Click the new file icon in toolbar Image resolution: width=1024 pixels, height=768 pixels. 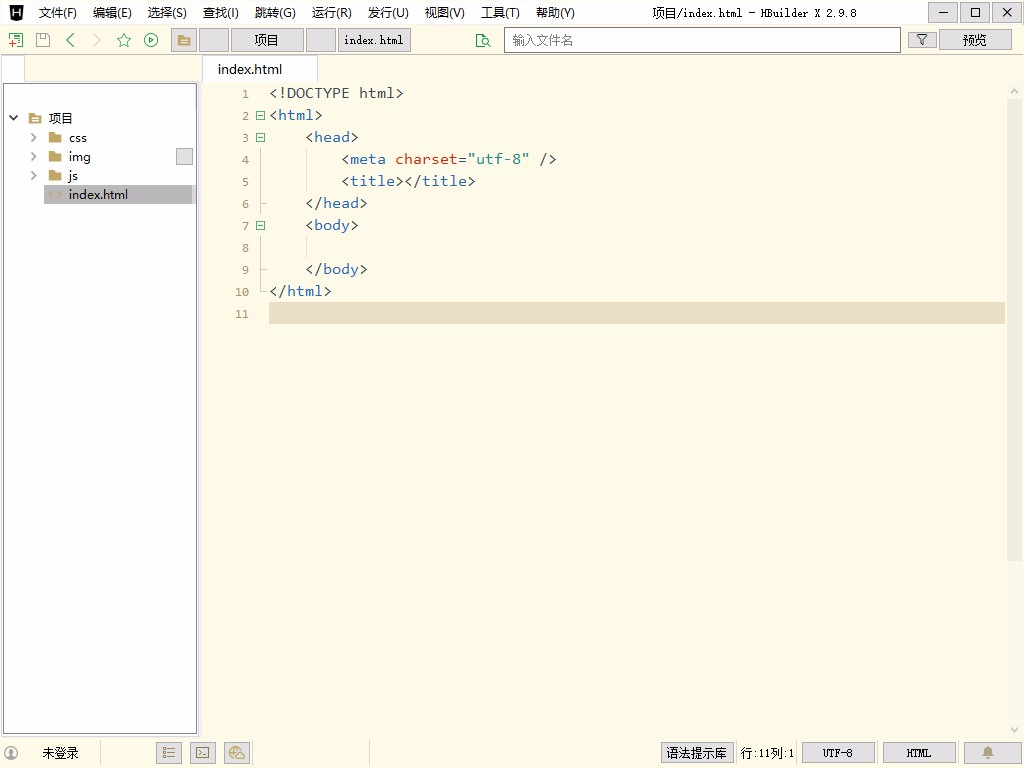15,40
